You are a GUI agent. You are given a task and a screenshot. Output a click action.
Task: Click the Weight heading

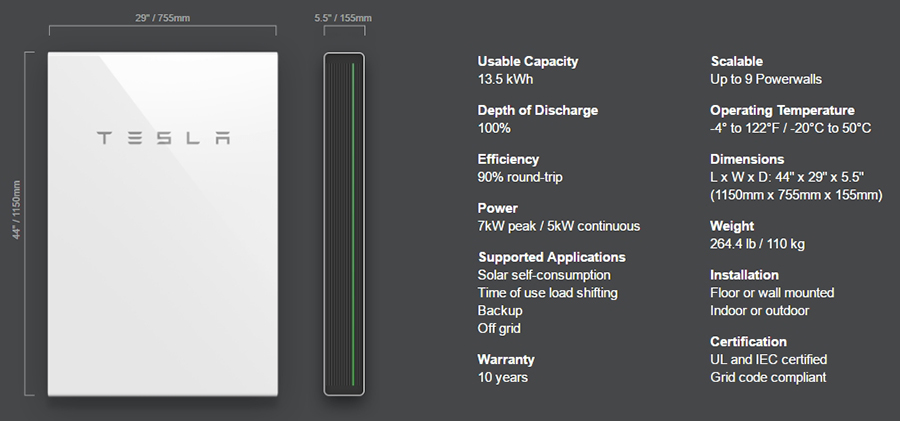(732, 226)
